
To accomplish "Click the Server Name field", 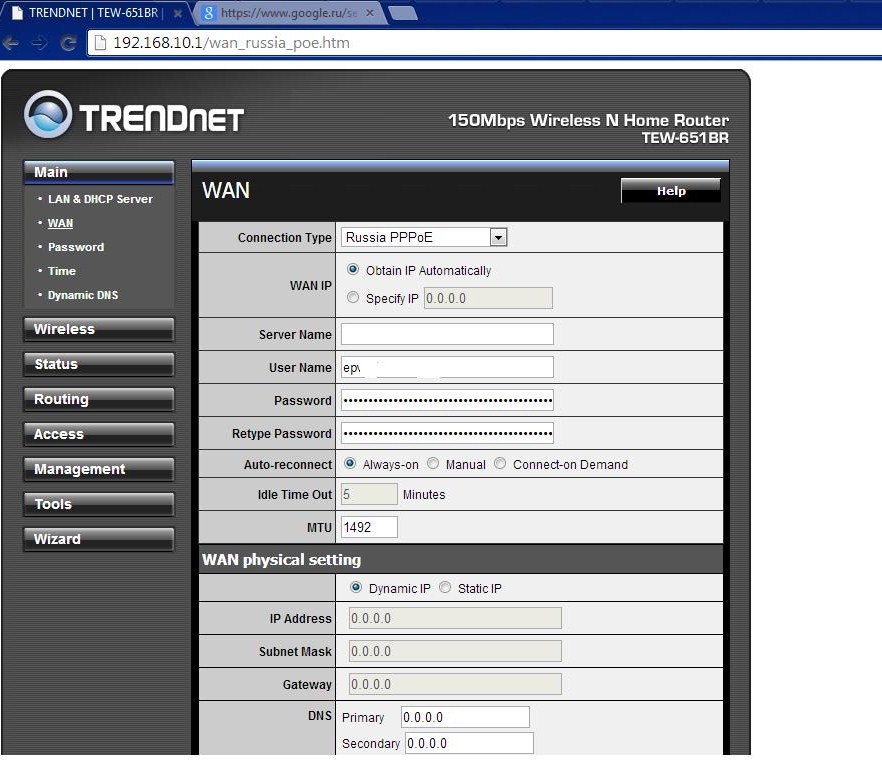I will coord(447,334).
